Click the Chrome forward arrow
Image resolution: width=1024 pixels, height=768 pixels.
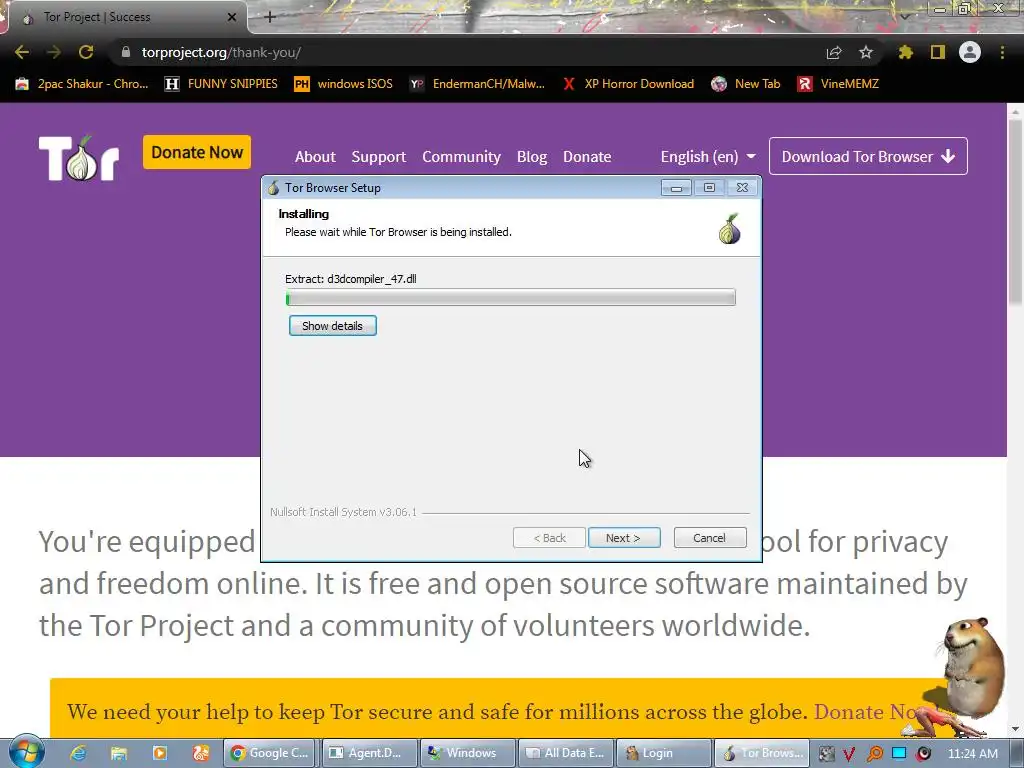(54, 52)
